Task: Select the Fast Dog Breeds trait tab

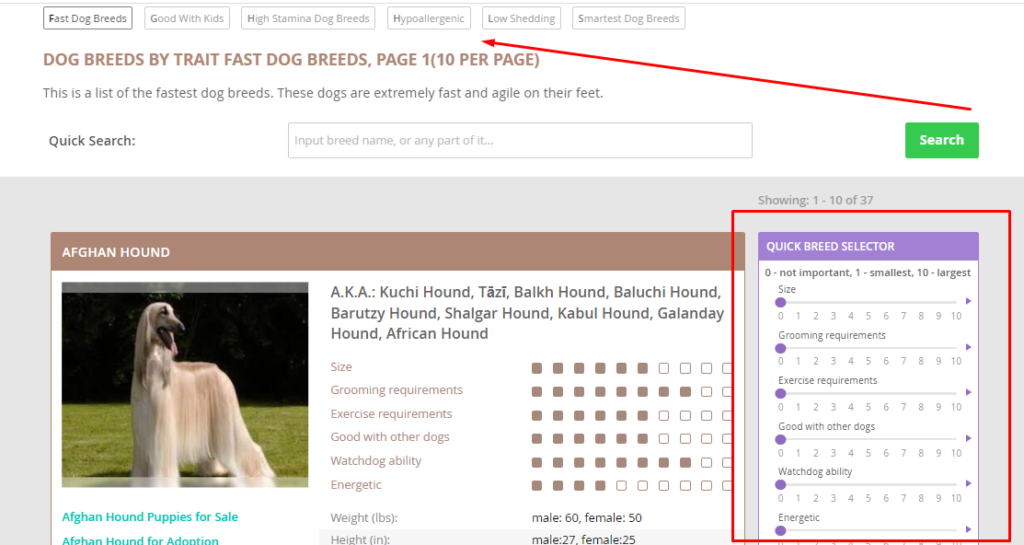Action: click(88, 18)
